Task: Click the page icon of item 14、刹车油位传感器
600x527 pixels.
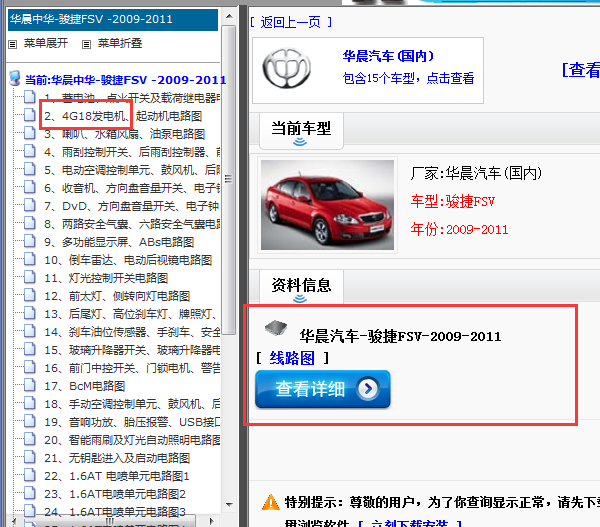Action: tap(30, 331)
